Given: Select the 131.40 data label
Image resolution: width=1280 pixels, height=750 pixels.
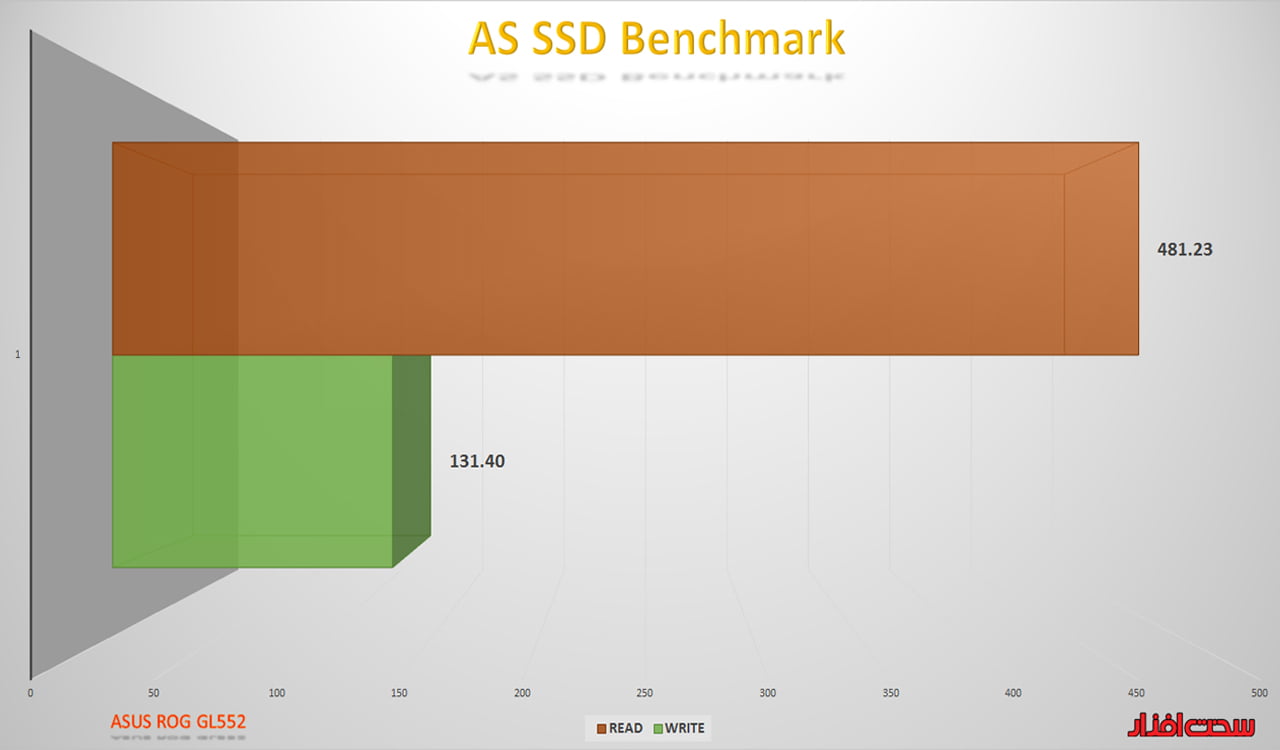Looking at the screenshot, I should [476, 462].
